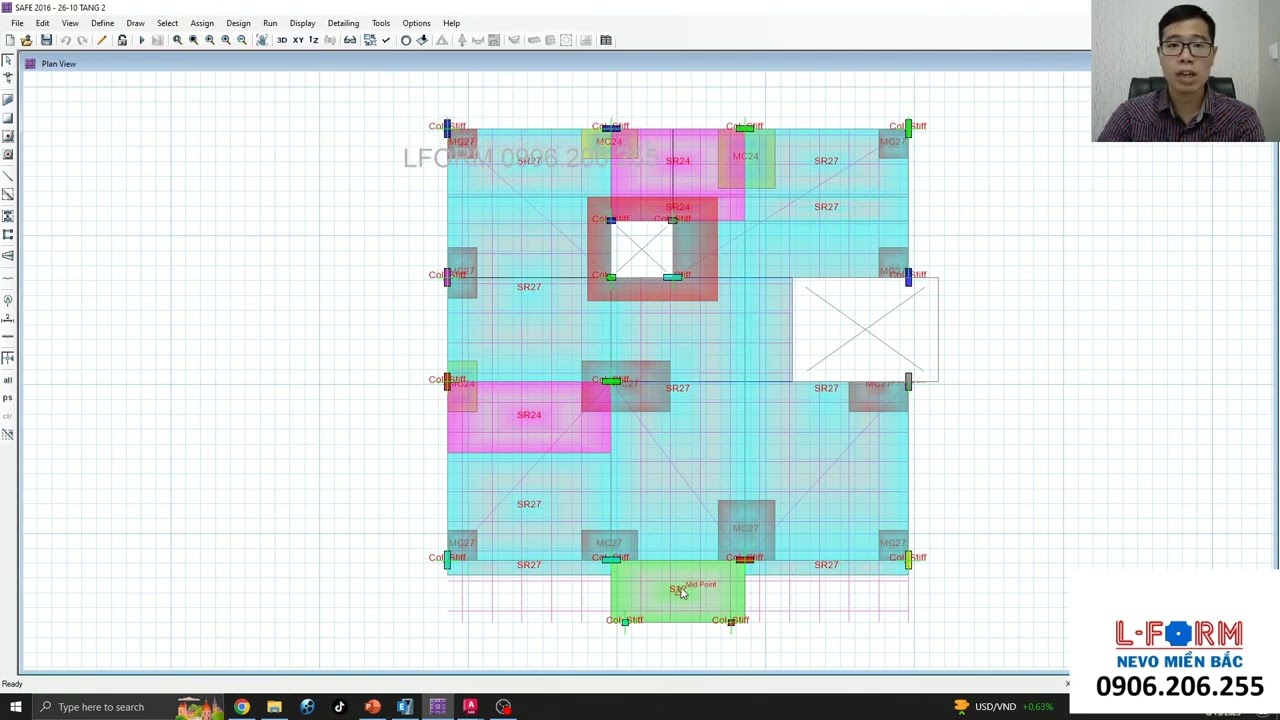Image resolution: width=1280 pixels, height=720 pixels.
Task: Click the 'clr' clear selection button
Action: (8, 416)
